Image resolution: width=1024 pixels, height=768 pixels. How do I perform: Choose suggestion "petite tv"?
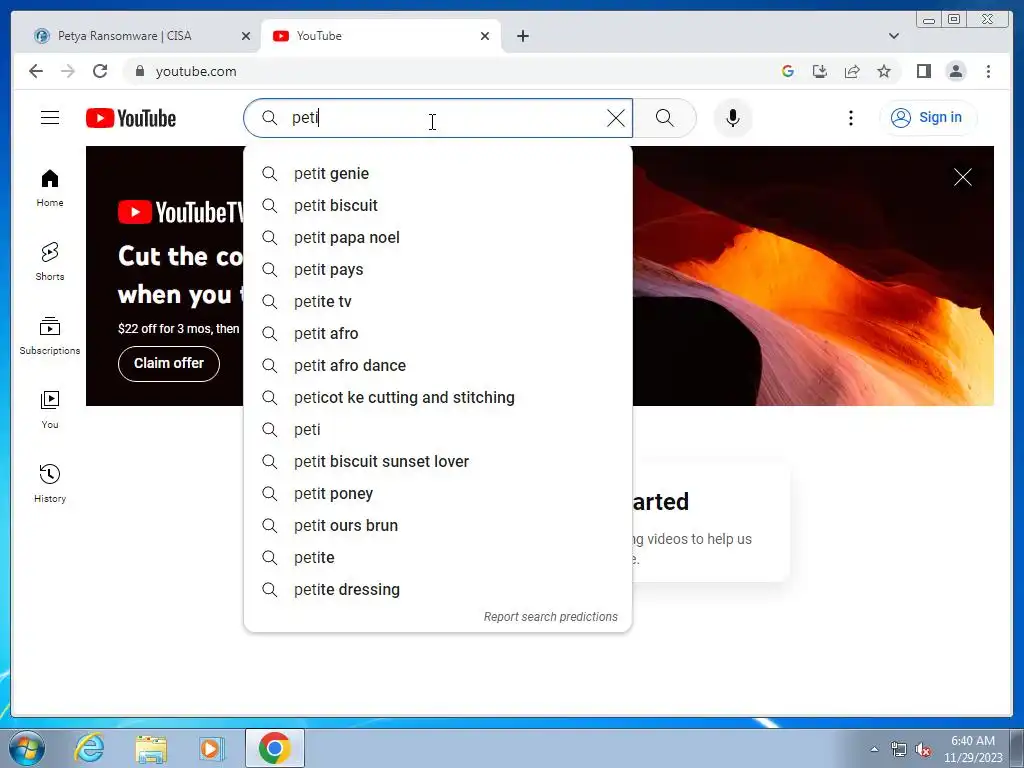coord(438,302)
